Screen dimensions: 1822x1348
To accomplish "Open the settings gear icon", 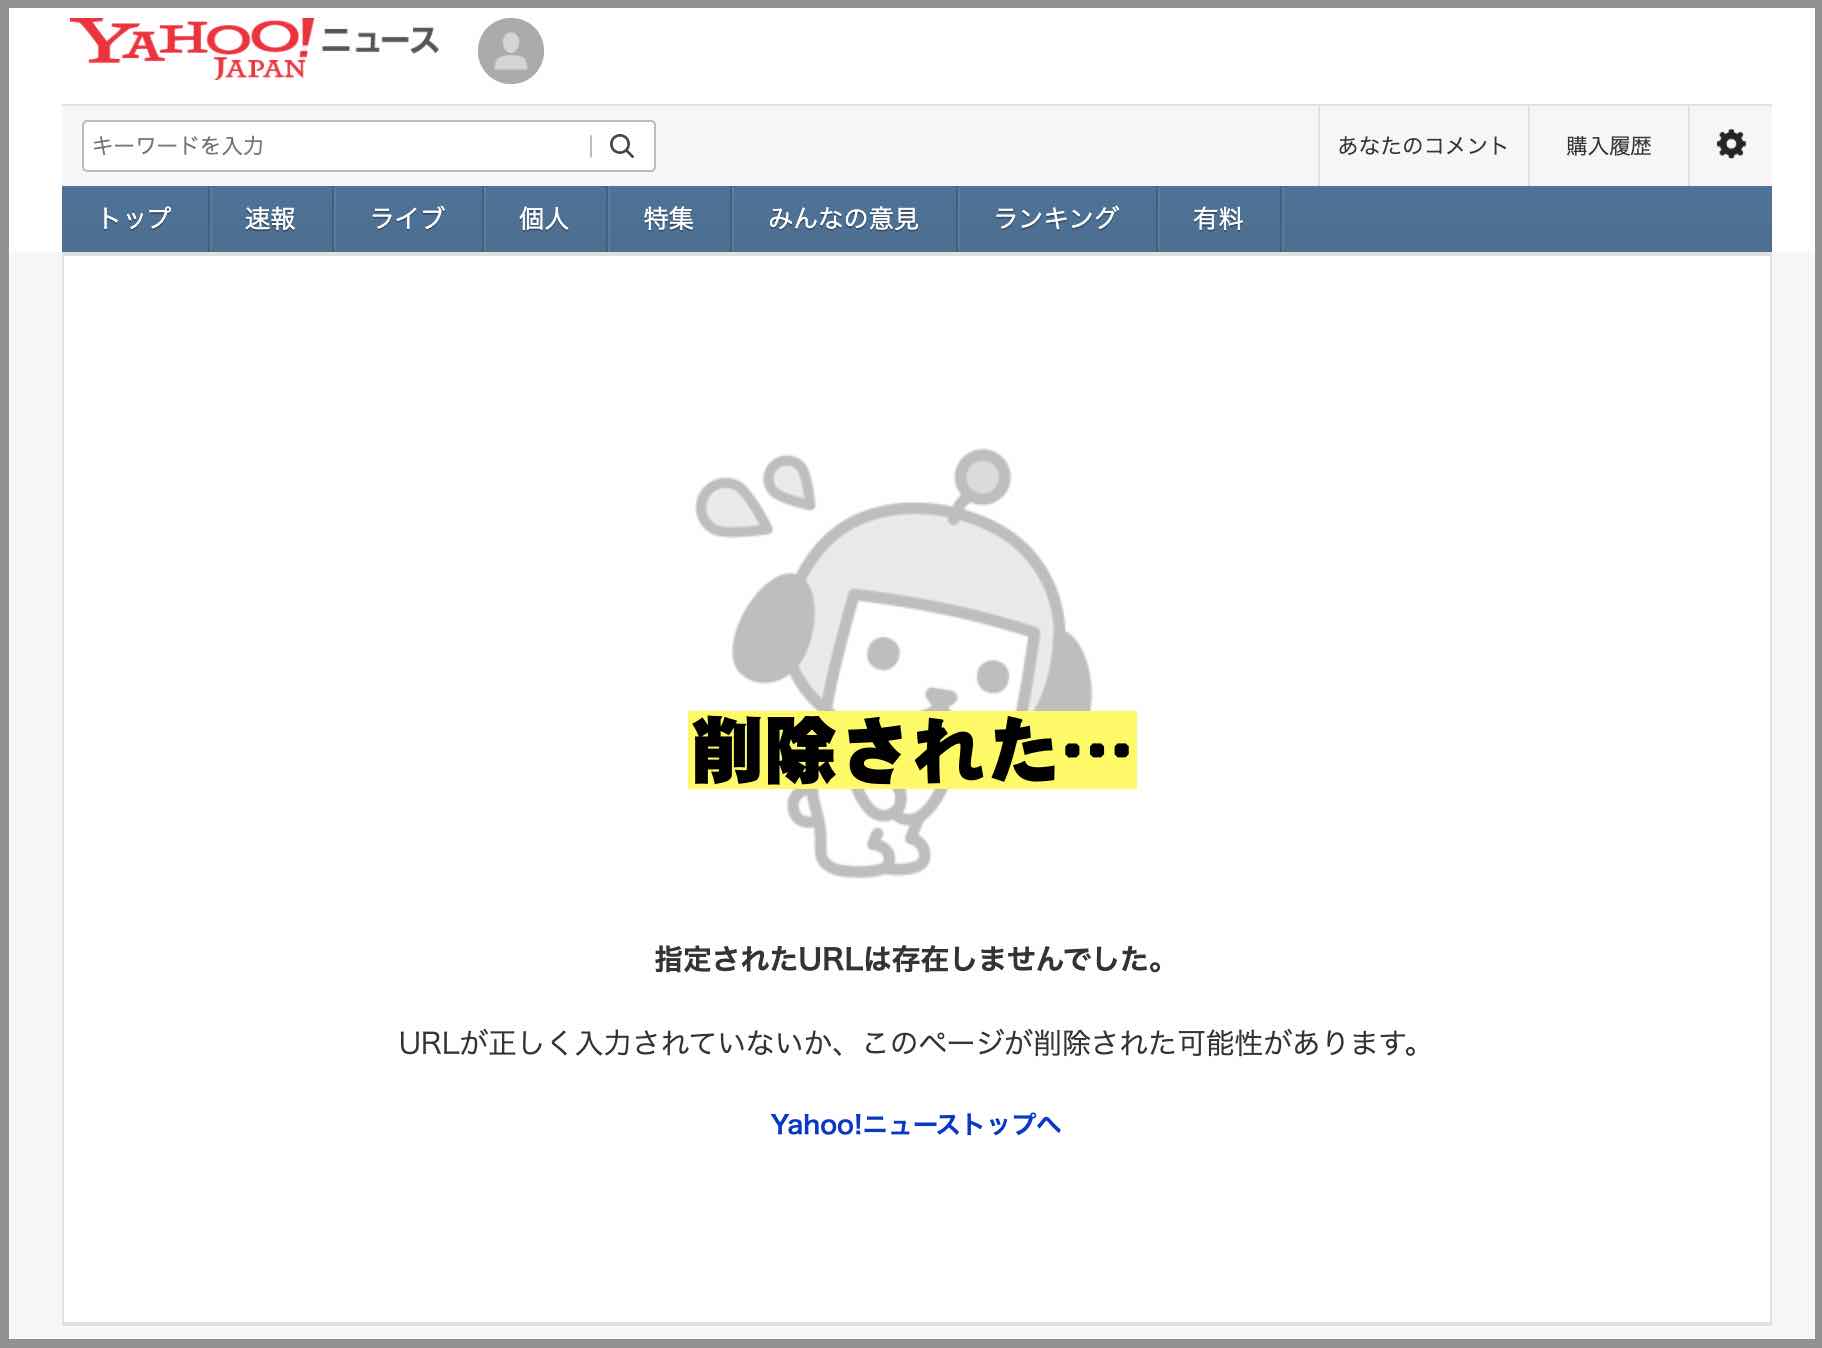I will pyautogui.click(x=1731, y=145).
